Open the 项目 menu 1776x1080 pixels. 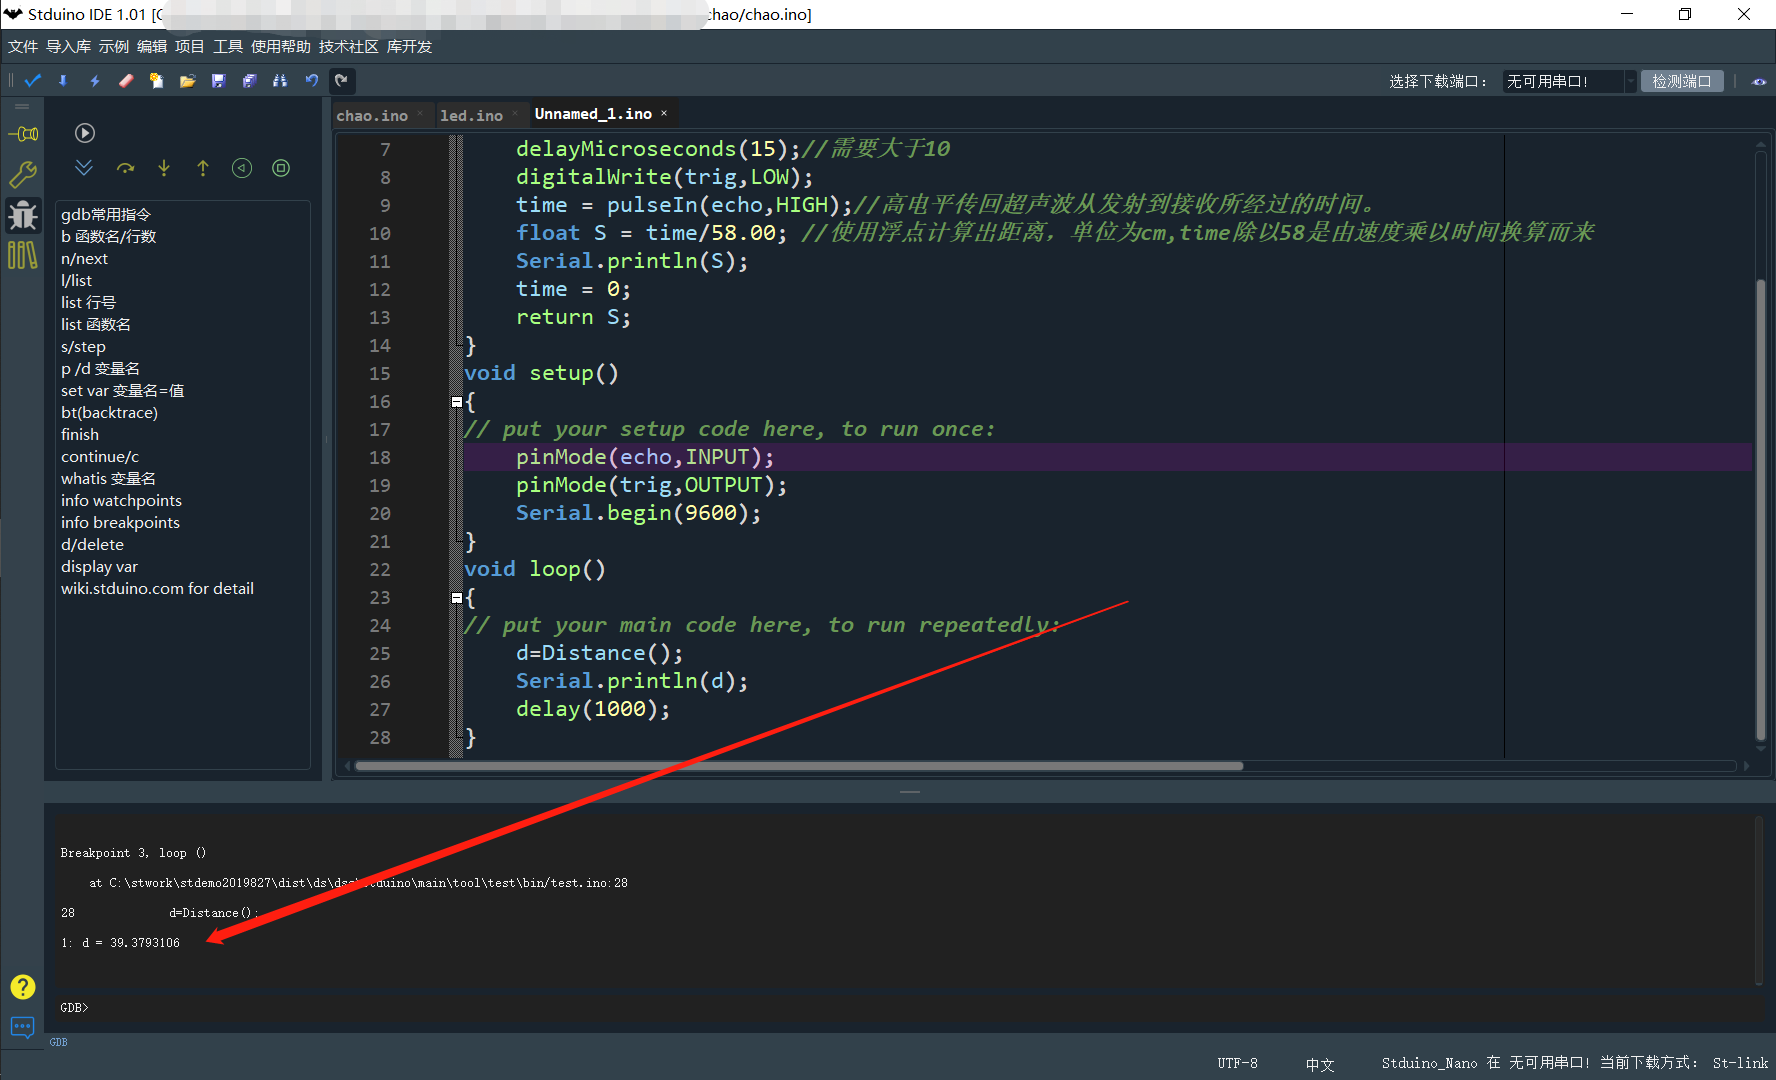tap(190, 47)
